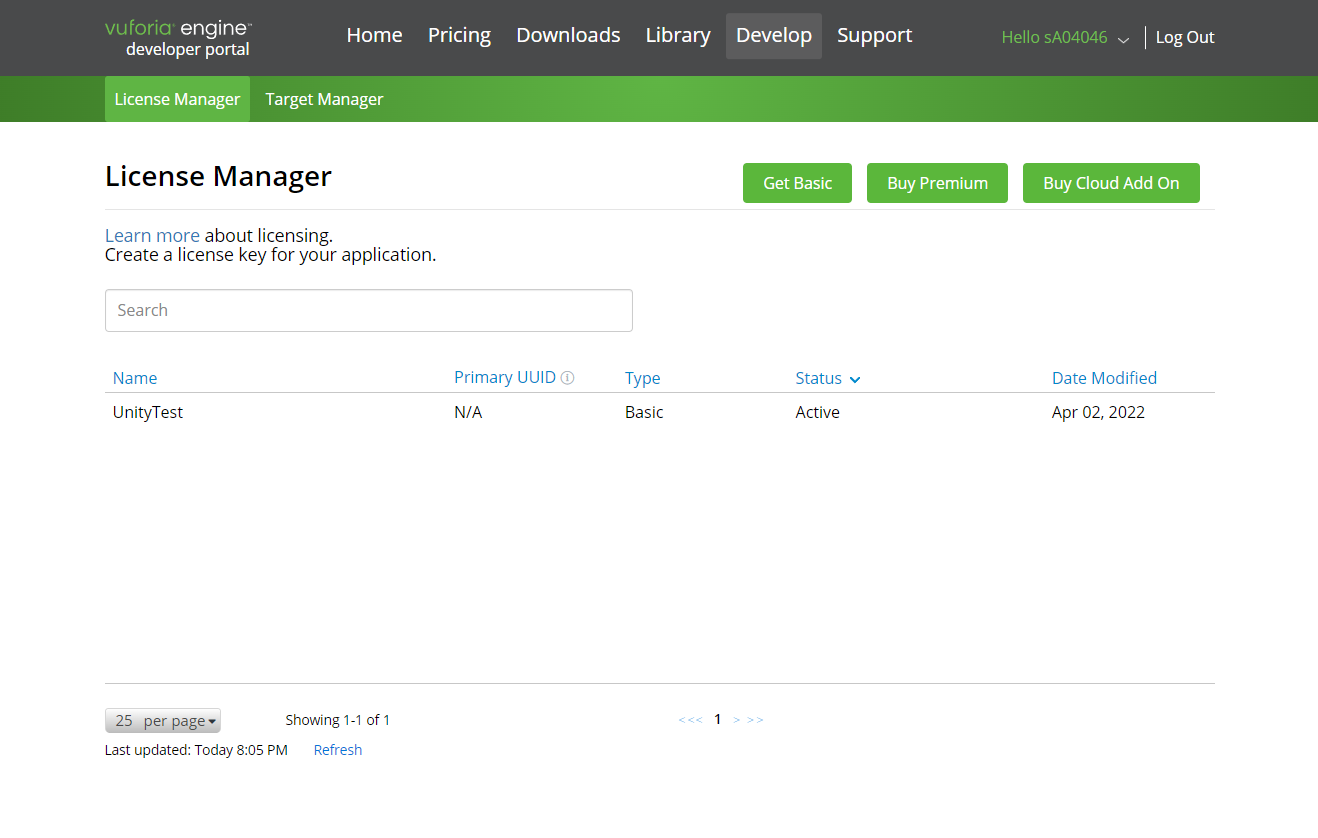Sort by the Name column header
The height and width of the screenshot is (838, 1318).
point(135,378)
